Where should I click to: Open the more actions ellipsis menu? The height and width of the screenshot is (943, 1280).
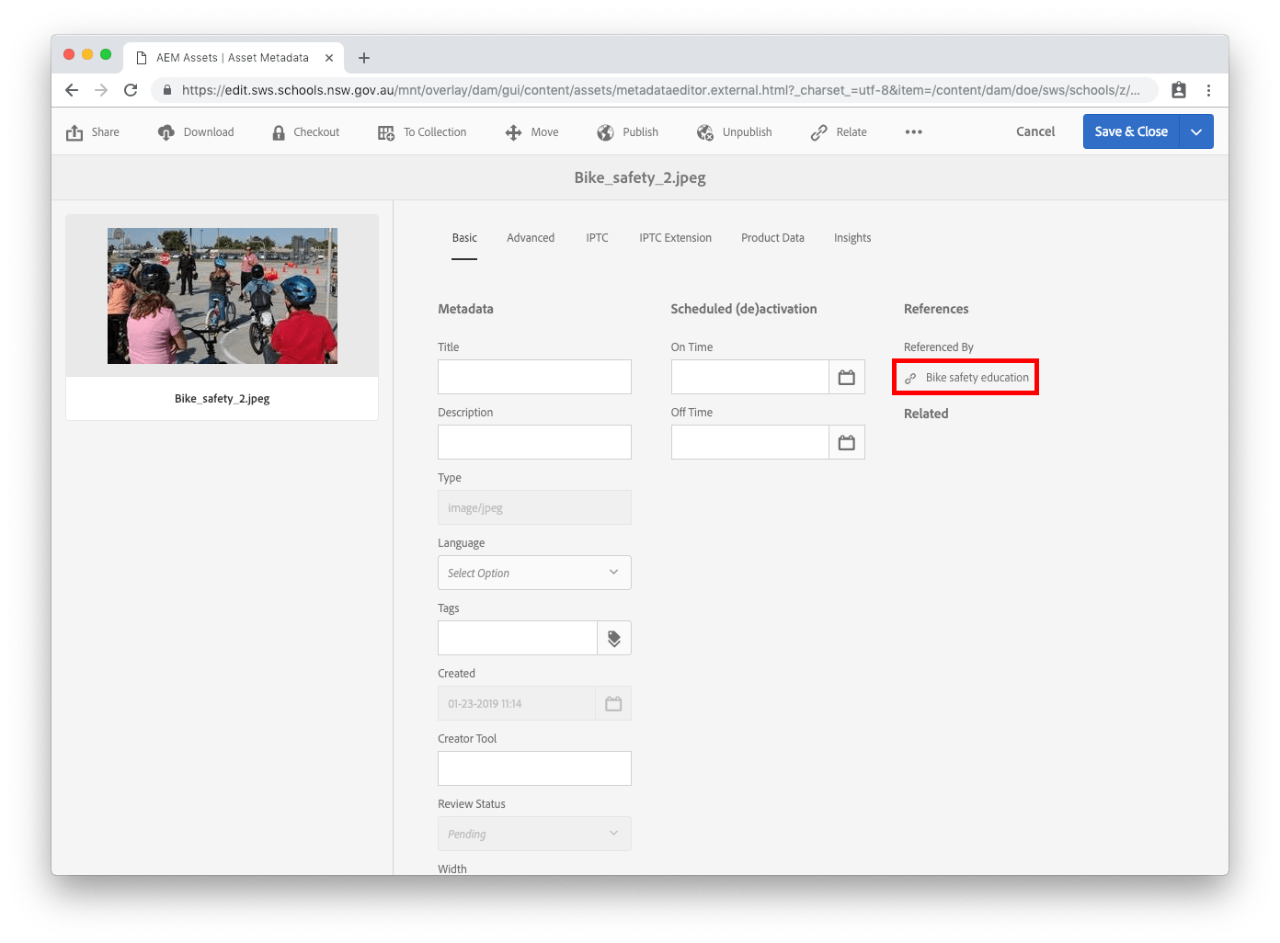[x=913, y=132]
